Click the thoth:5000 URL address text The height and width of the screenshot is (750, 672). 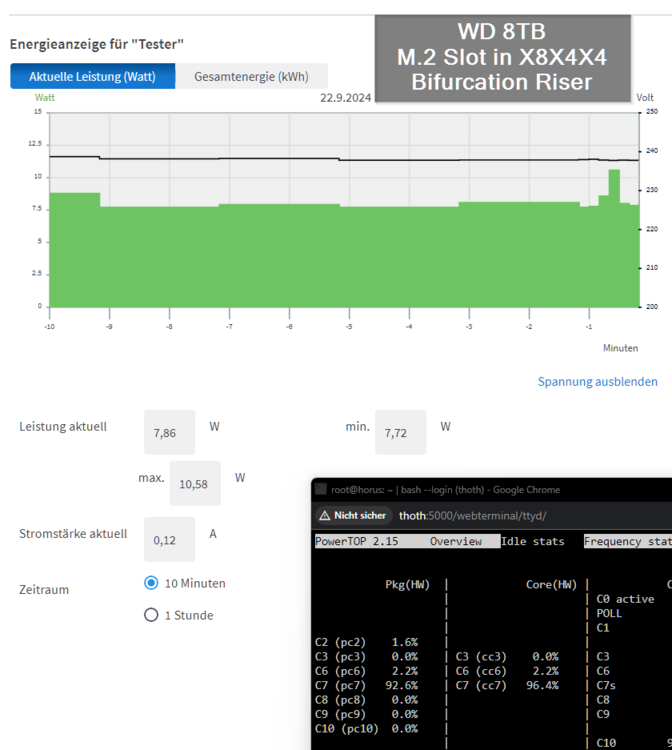coord(473,516)
